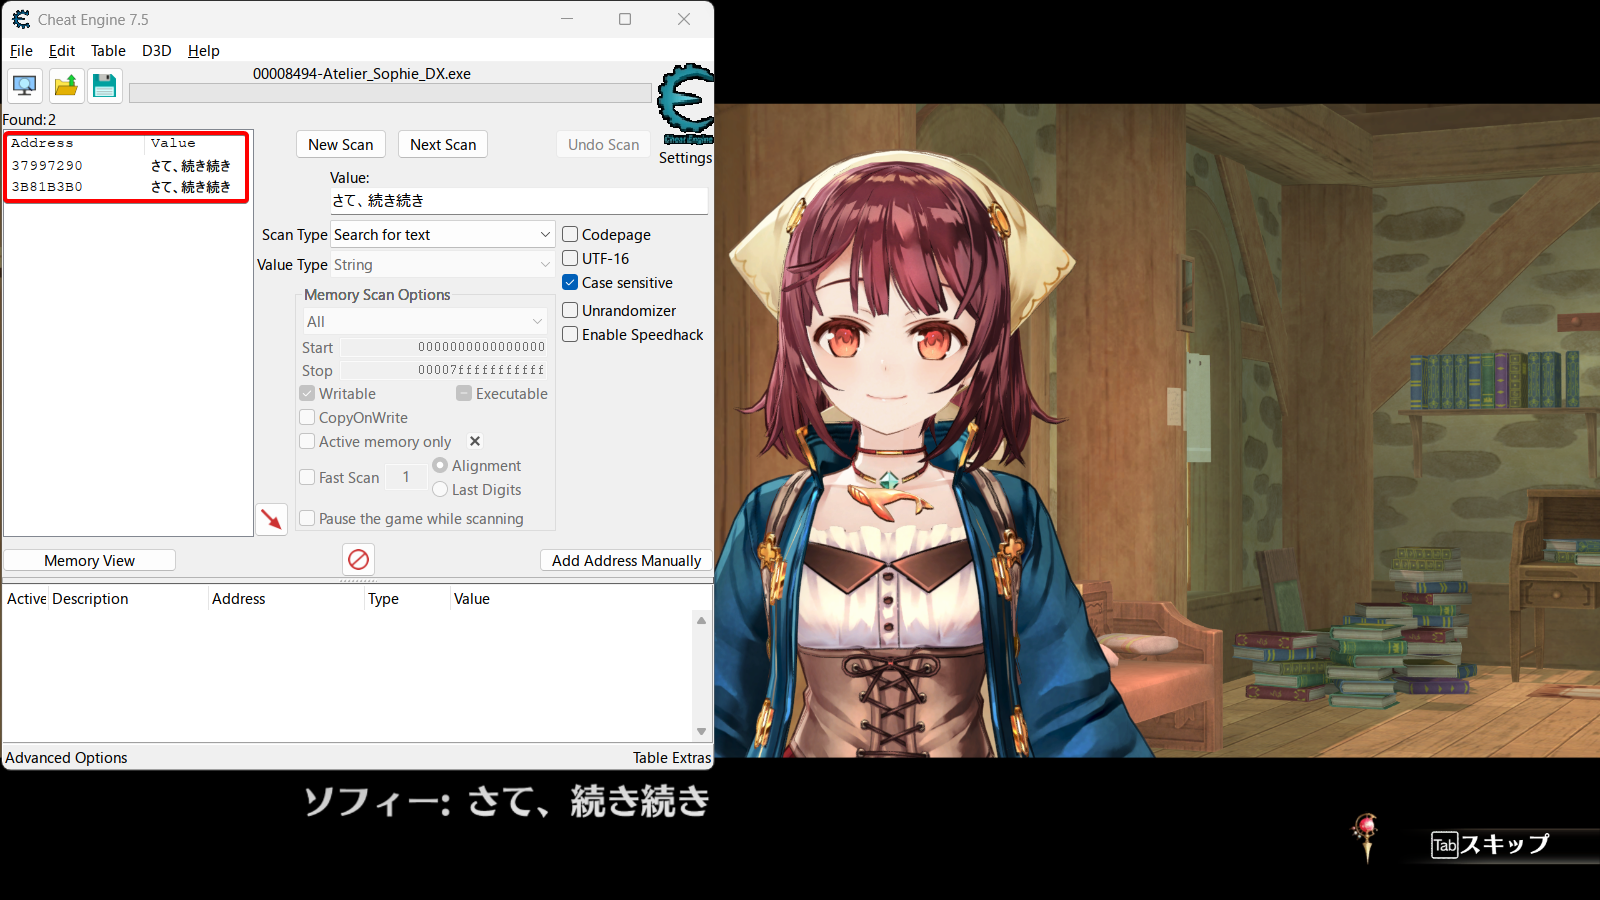Open a cheat table with folder icon
This screenshot has height=900, width=1600.
[66, 87]
